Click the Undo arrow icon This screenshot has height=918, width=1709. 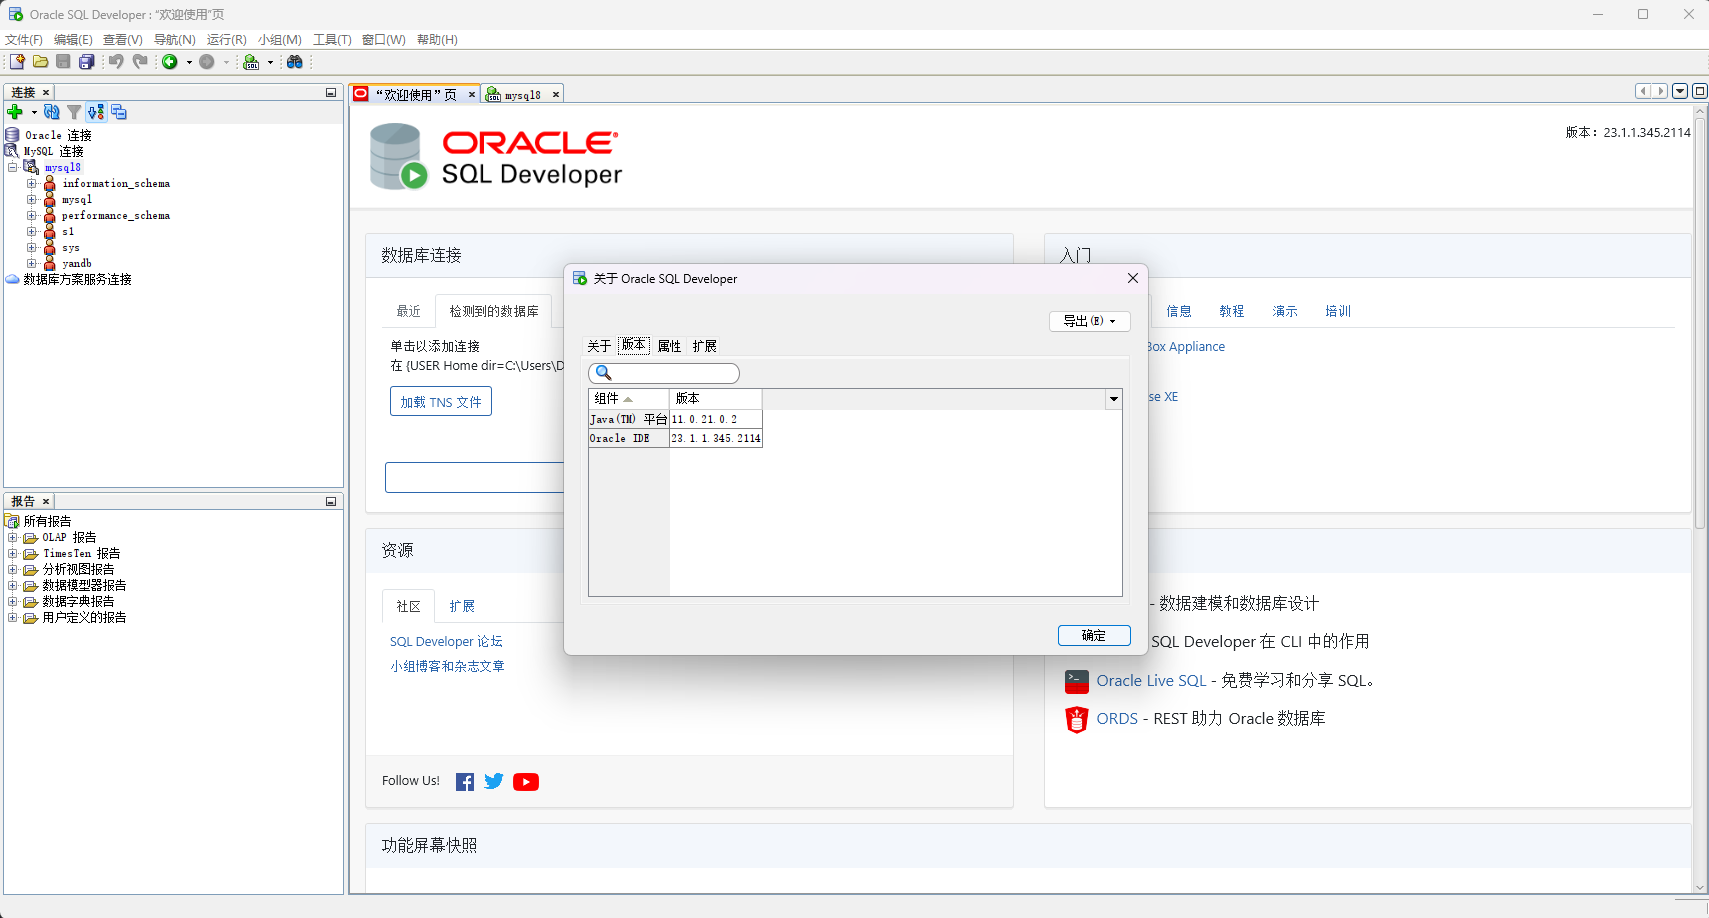tap(116, 62)
